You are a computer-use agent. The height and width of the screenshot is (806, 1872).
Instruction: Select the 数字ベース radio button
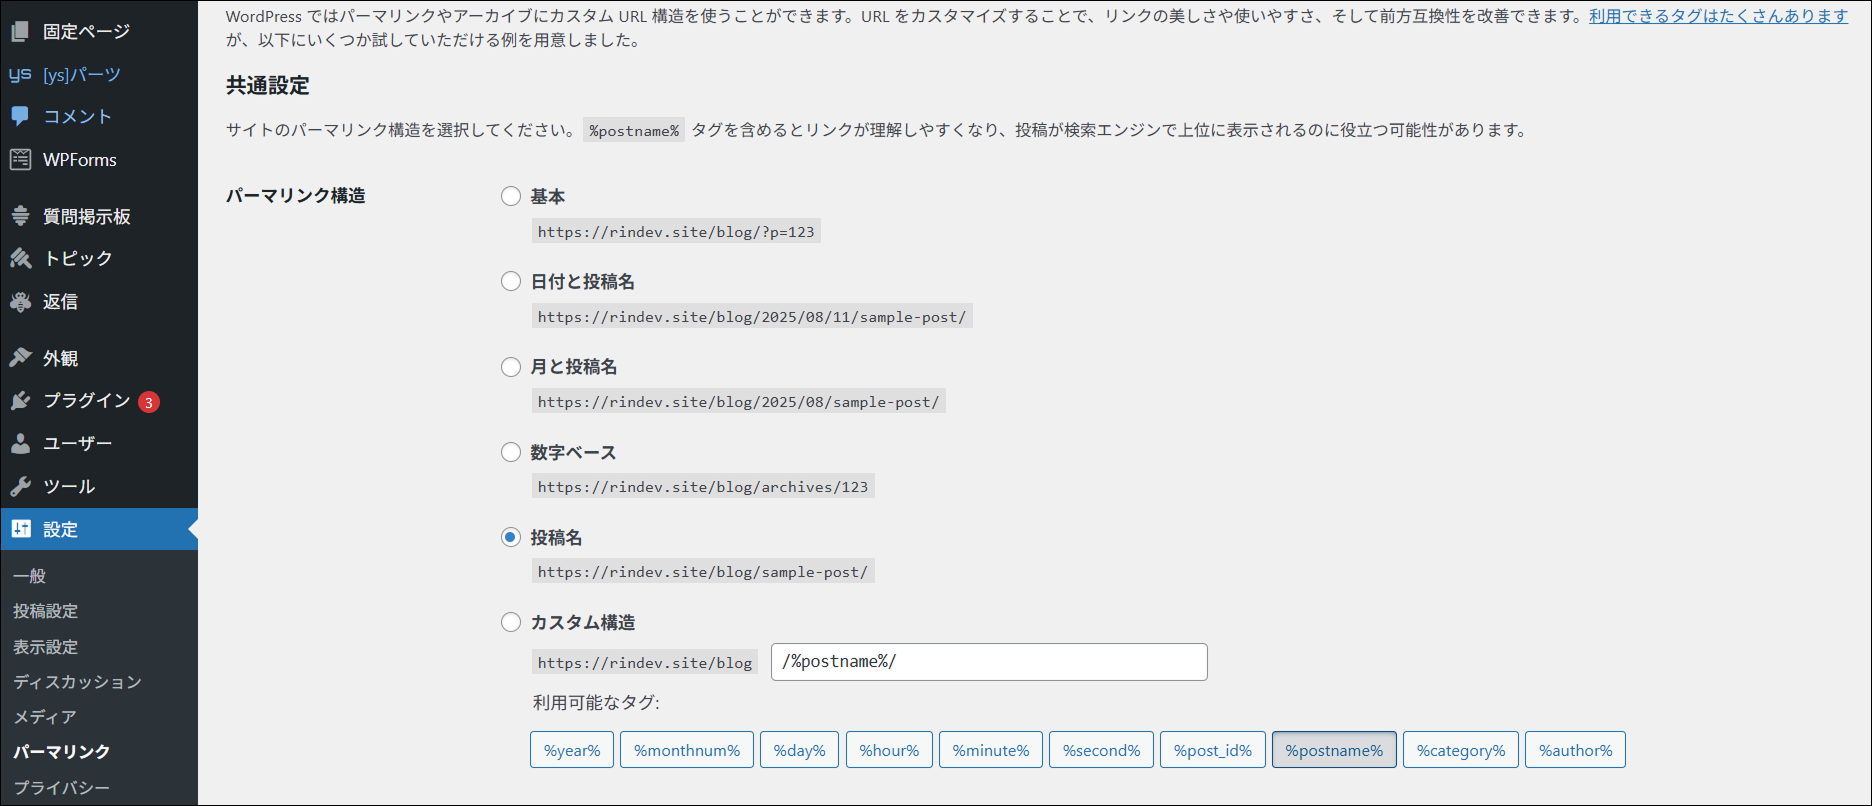pos(511,452)
